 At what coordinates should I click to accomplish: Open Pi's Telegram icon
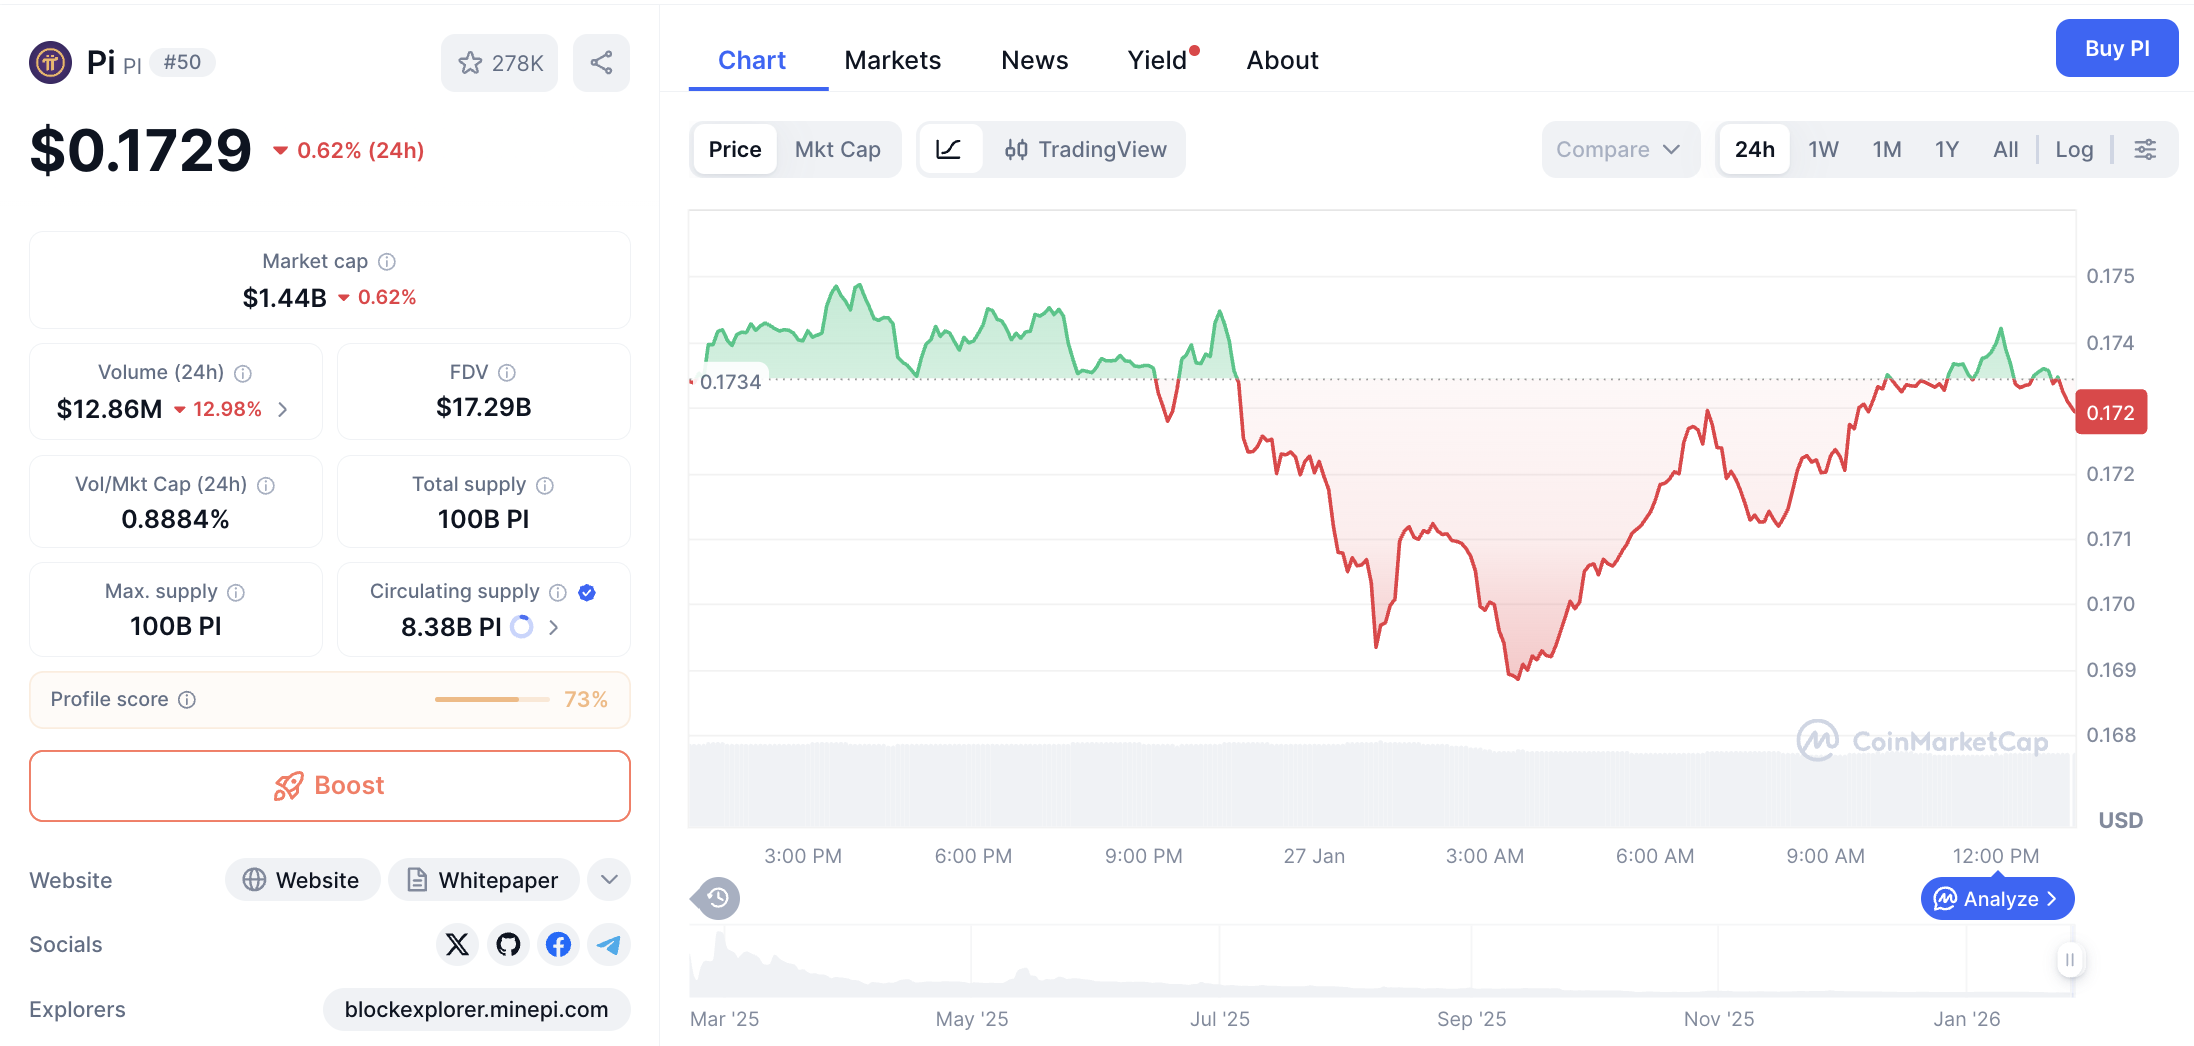point(609,944)
